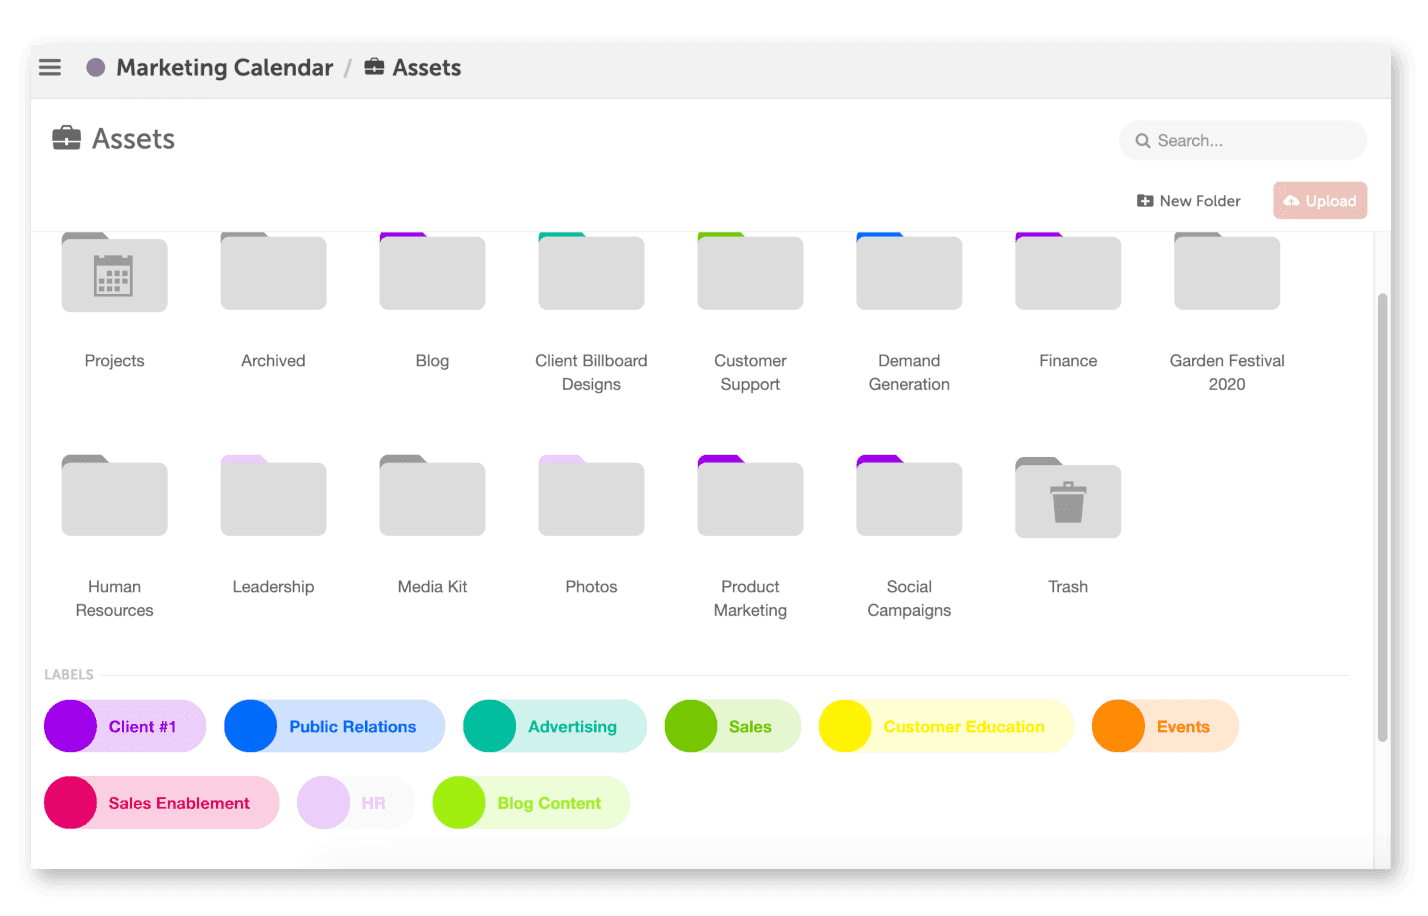Select the HR label text

point(373,803)
